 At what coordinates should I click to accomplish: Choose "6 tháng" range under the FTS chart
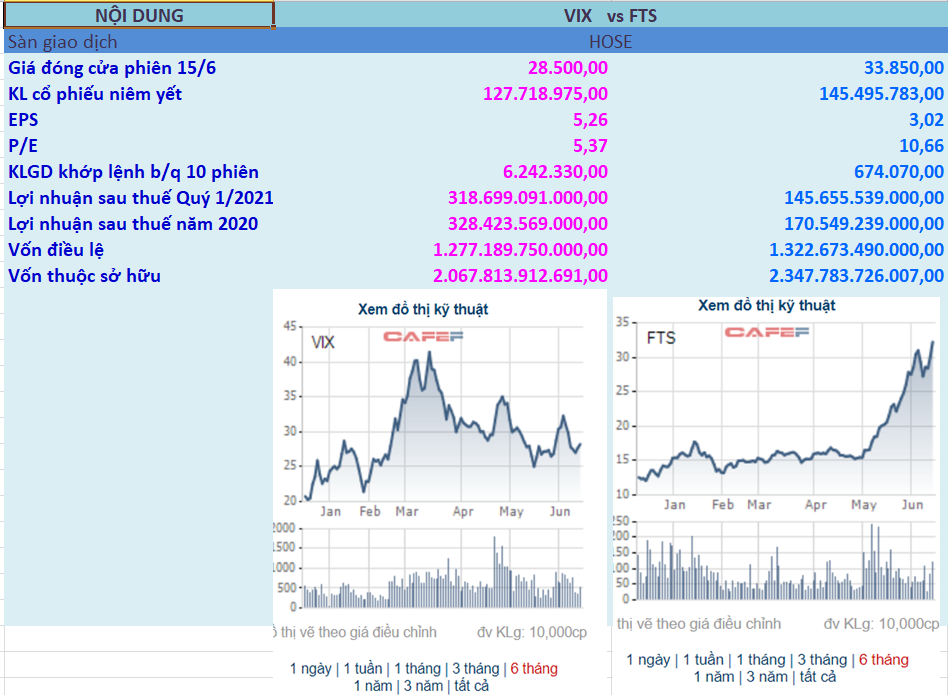[884, 659]
